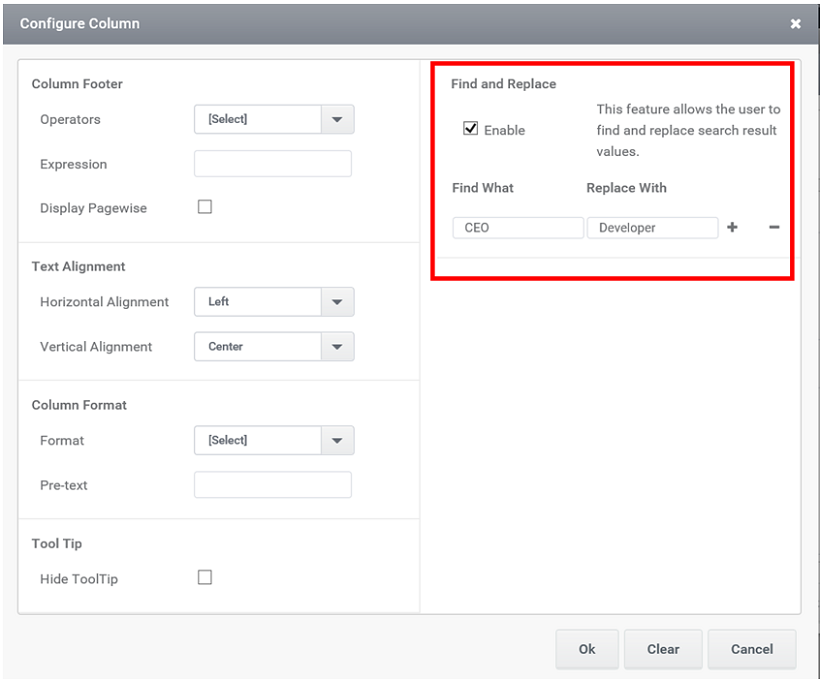
Task: Click the Find What field containing CEO
Action: 518,228
